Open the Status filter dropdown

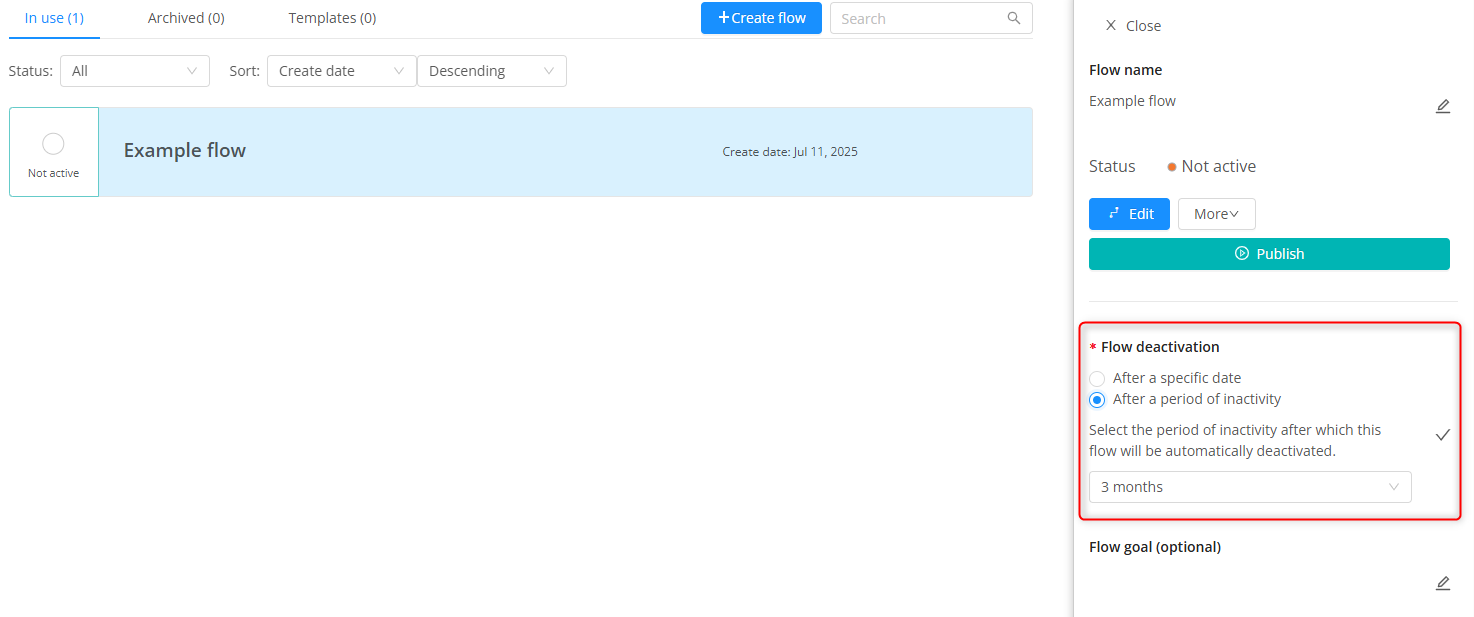pyautogui.click(x=135, y=71)
